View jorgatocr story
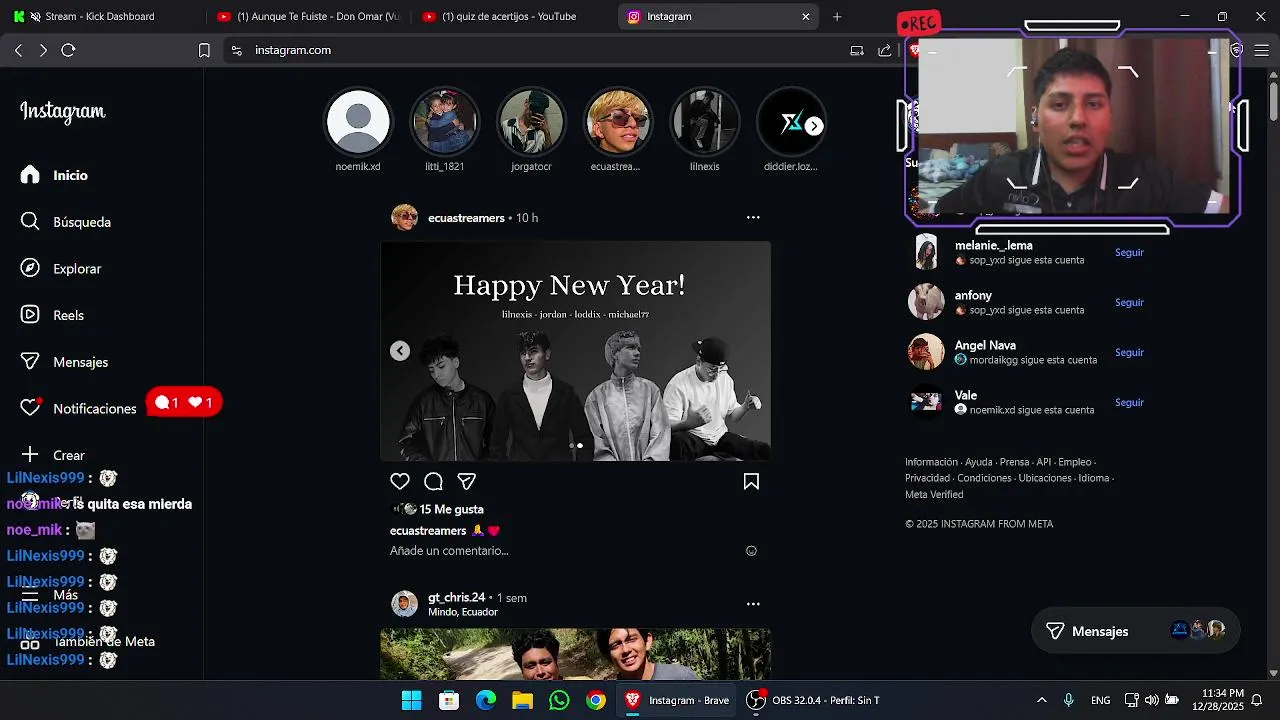 point(531,122)
